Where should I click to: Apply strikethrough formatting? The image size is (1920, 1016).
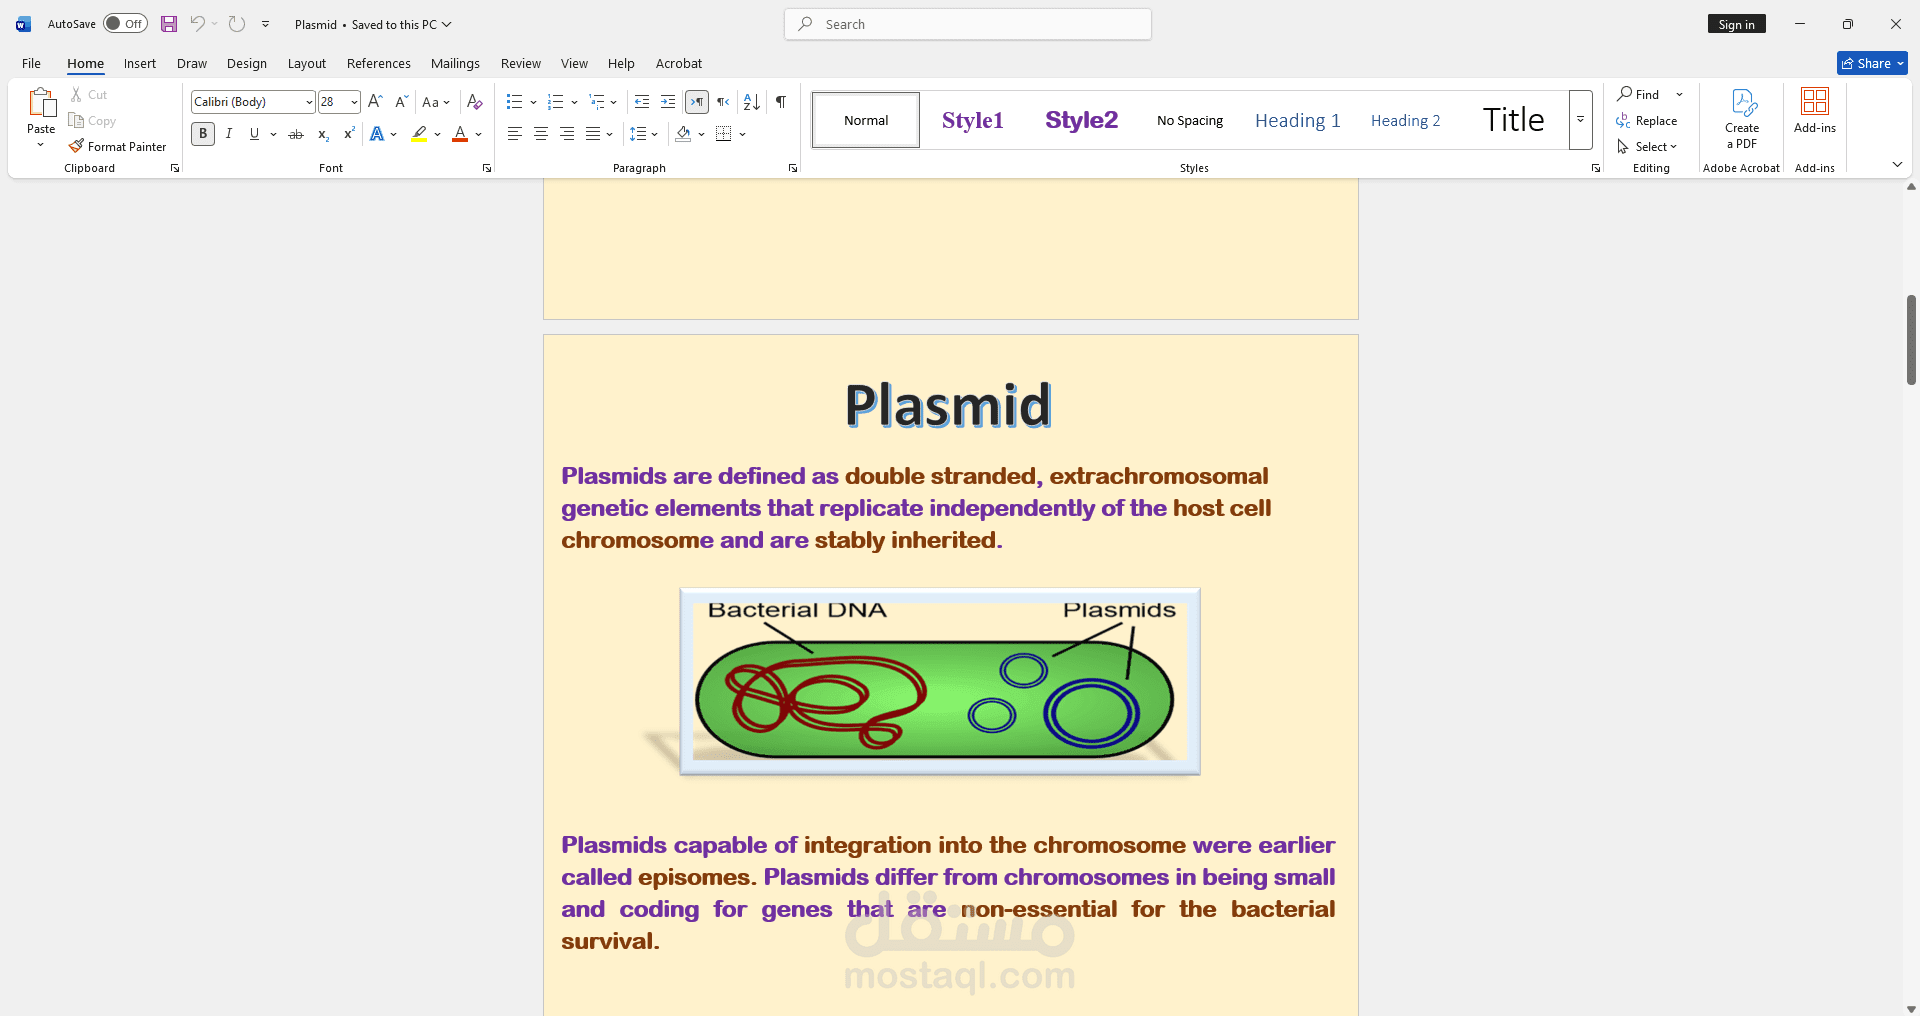click(x=296, y=134)
